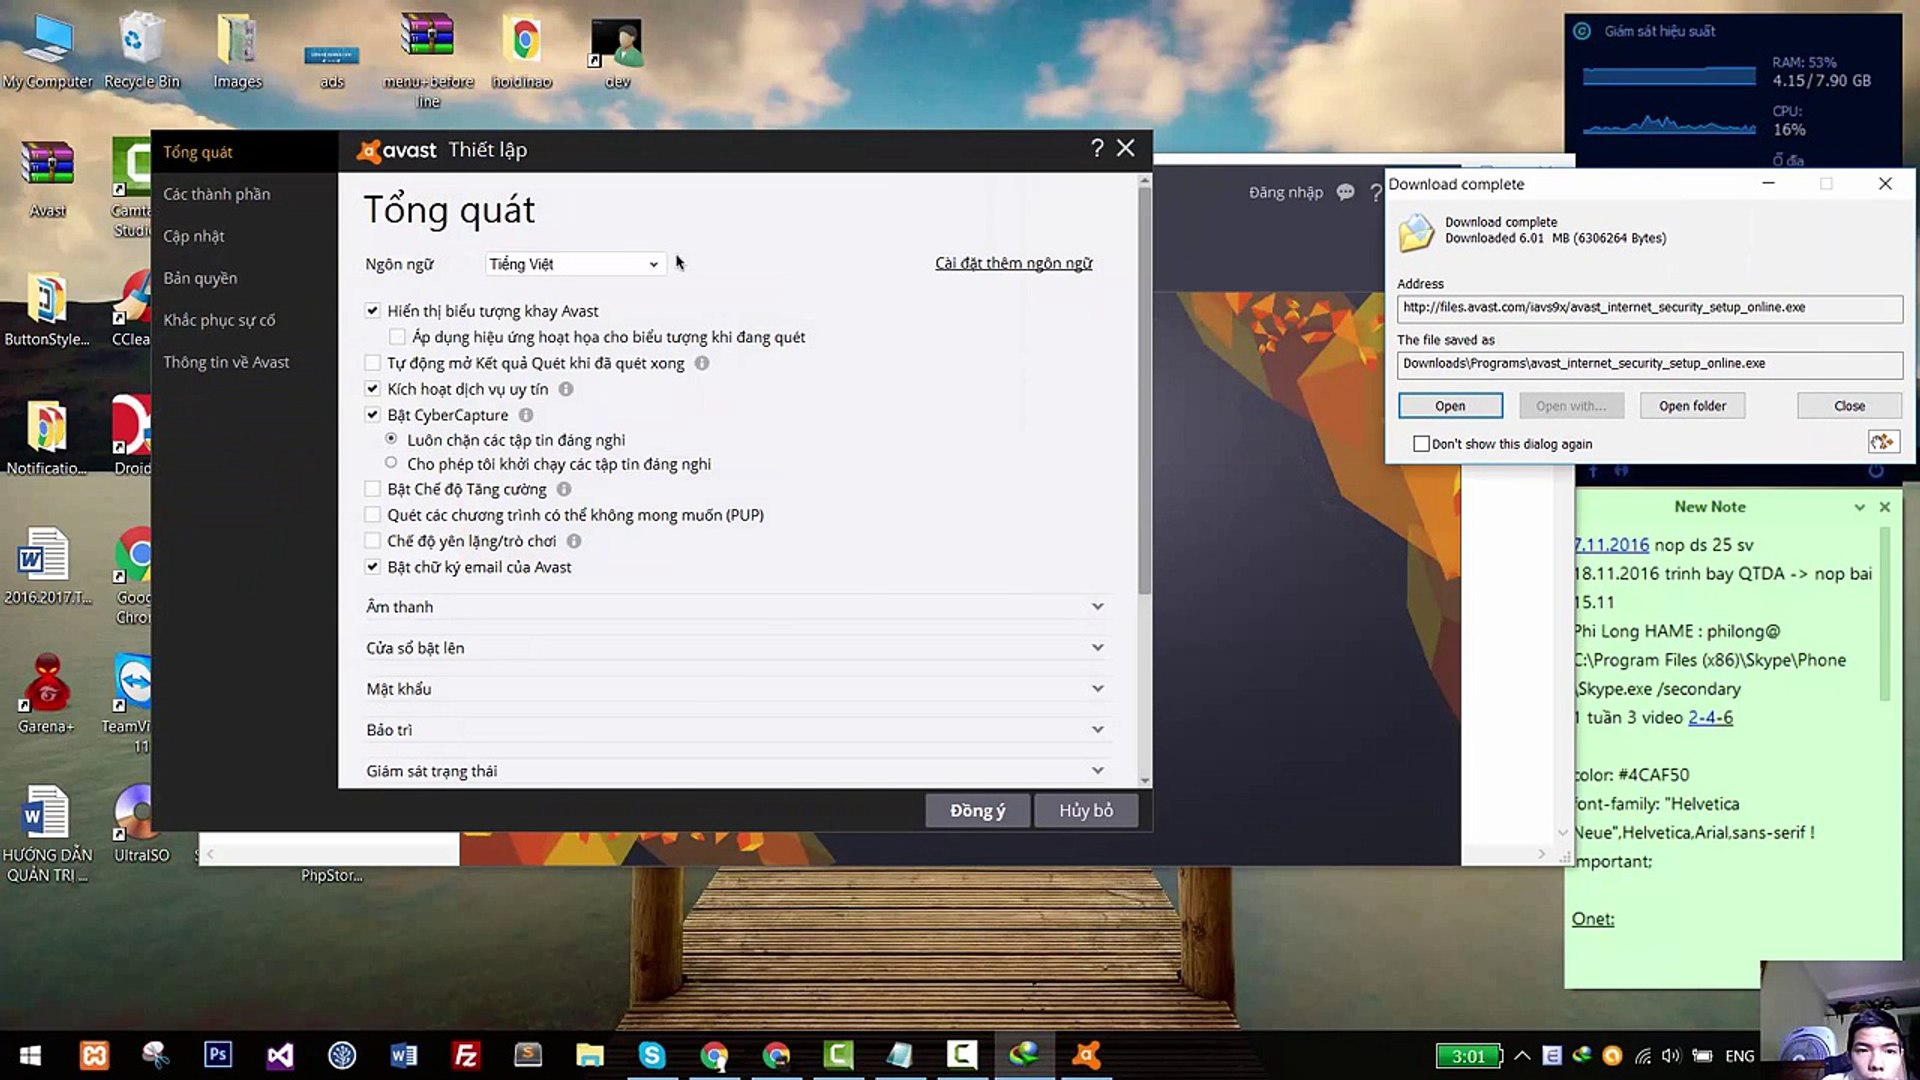Click the chat bubble icon beside Đăng nhập
The height and width of the screenshot is (1080, 1920).
click(1346, 192)
